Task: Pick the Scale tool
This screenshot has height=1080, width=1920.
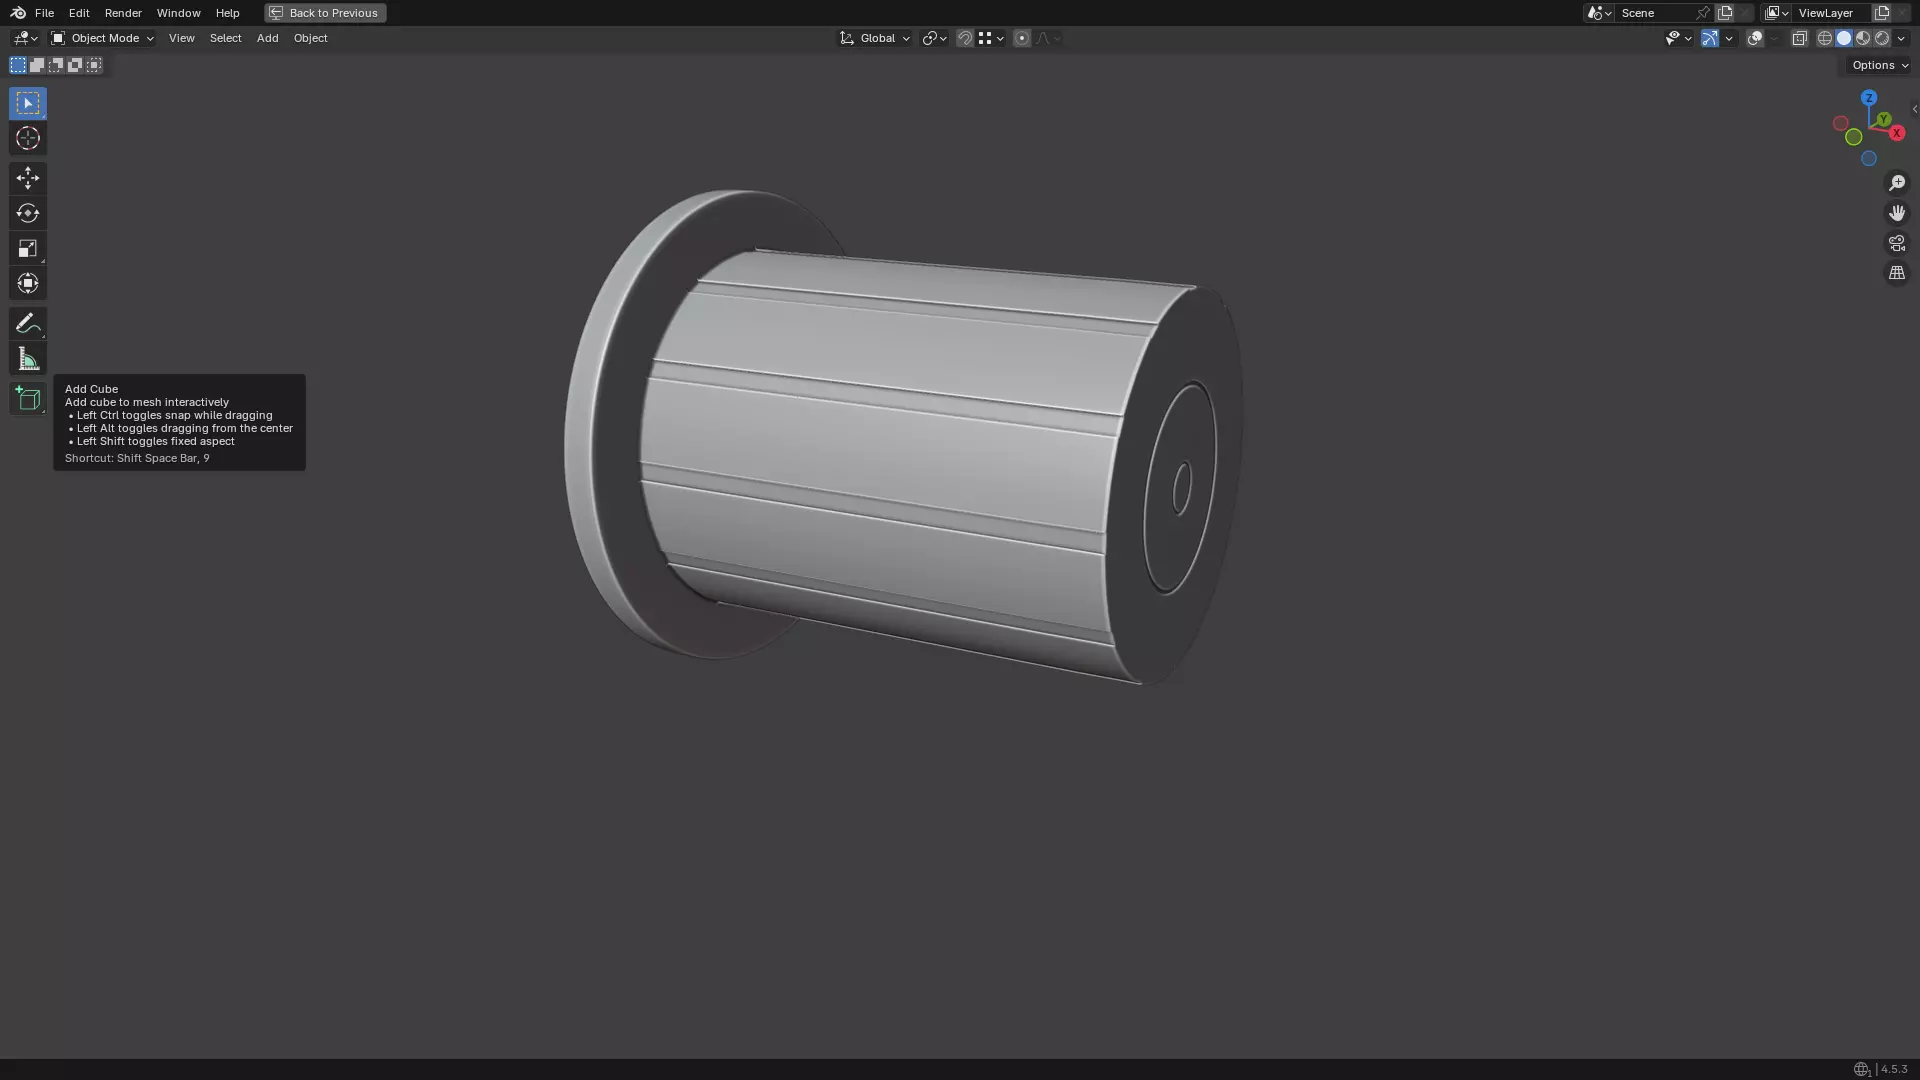Action: pos(27,248)
